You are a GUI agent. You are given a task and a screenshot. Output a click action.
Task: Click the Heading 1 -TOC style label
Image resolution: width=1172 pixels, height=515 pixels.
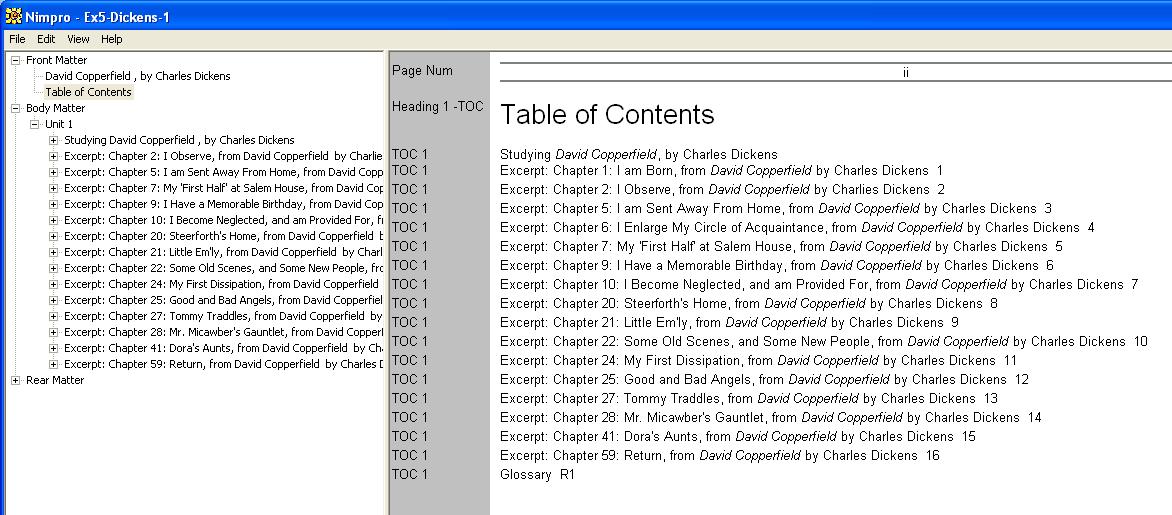[438, 107]
